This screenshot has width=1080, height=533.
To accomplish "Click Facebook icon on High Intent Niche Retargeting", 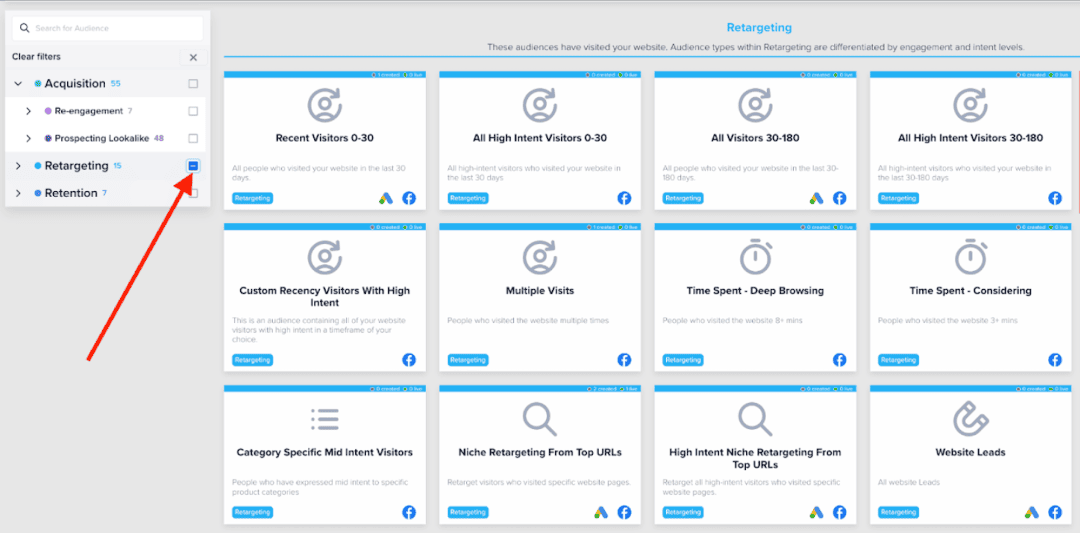I will point(840,512).
